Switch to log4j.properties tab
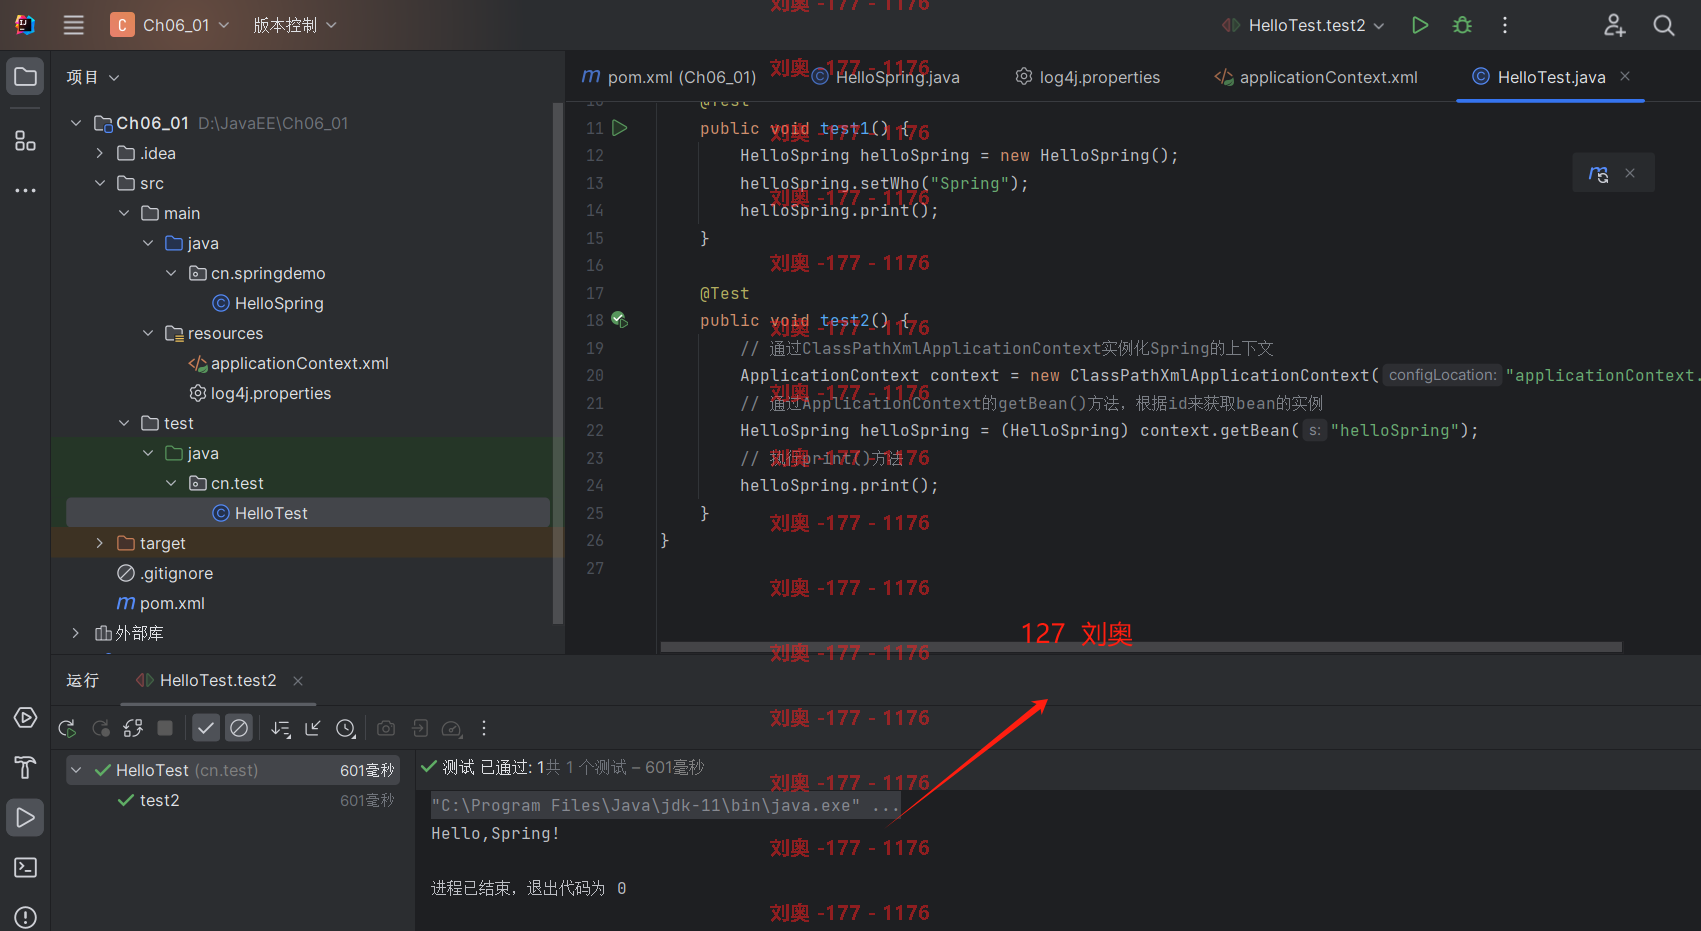Image resolution: width=1701 pixels, height=931 pixels. (1088, 77)
